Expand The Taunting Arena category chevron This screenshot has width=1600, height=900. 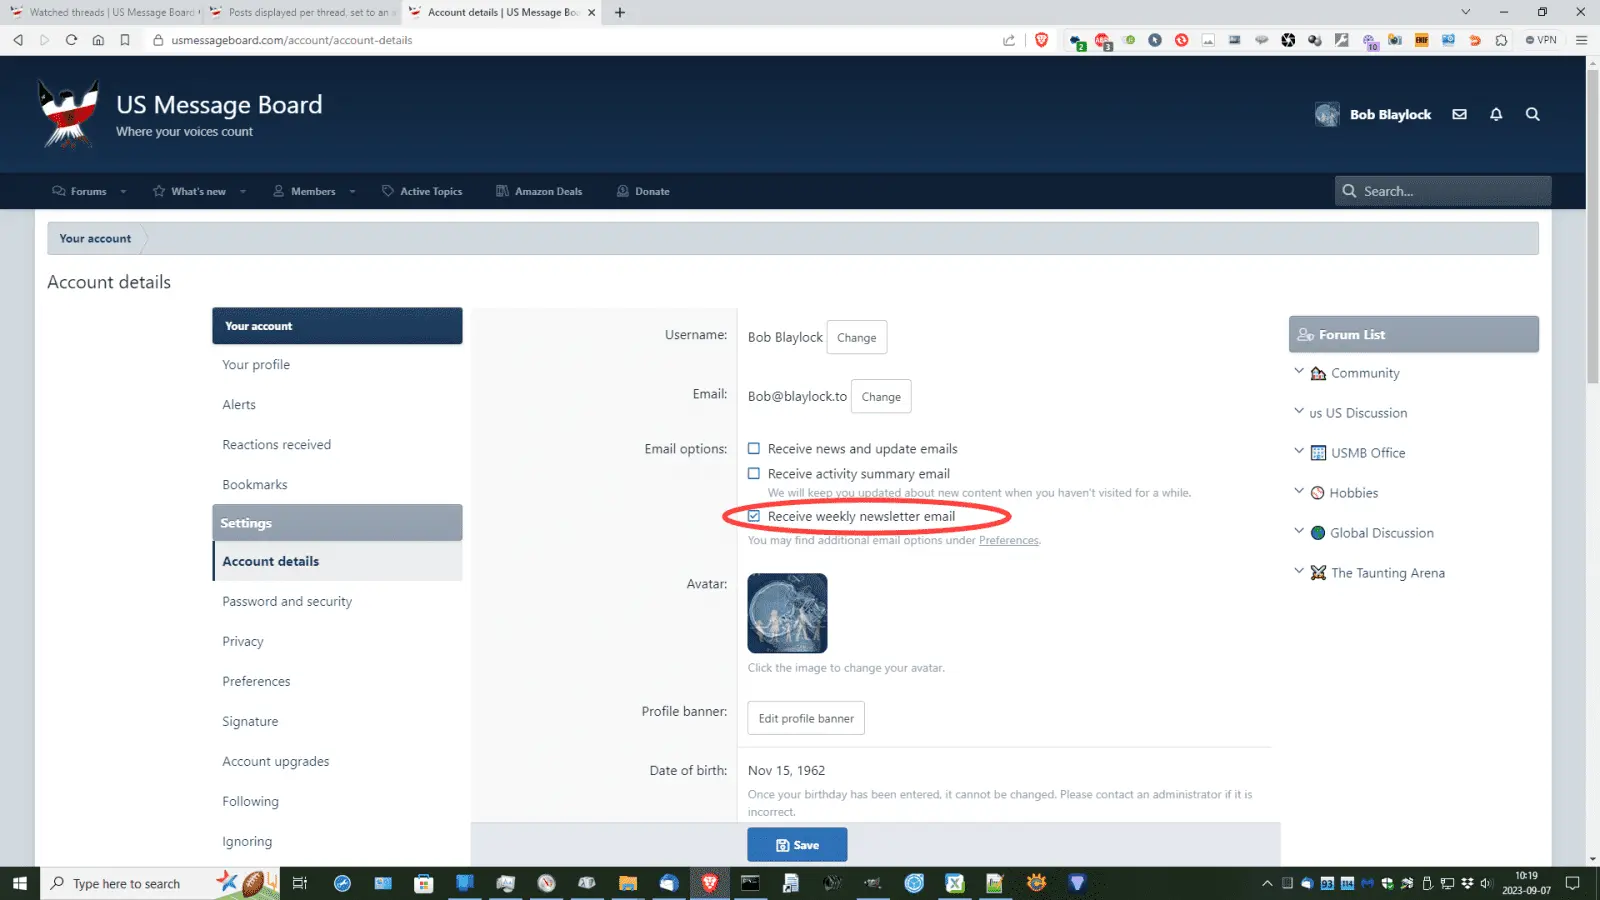pyautogui.click(x=1299, y=571)
